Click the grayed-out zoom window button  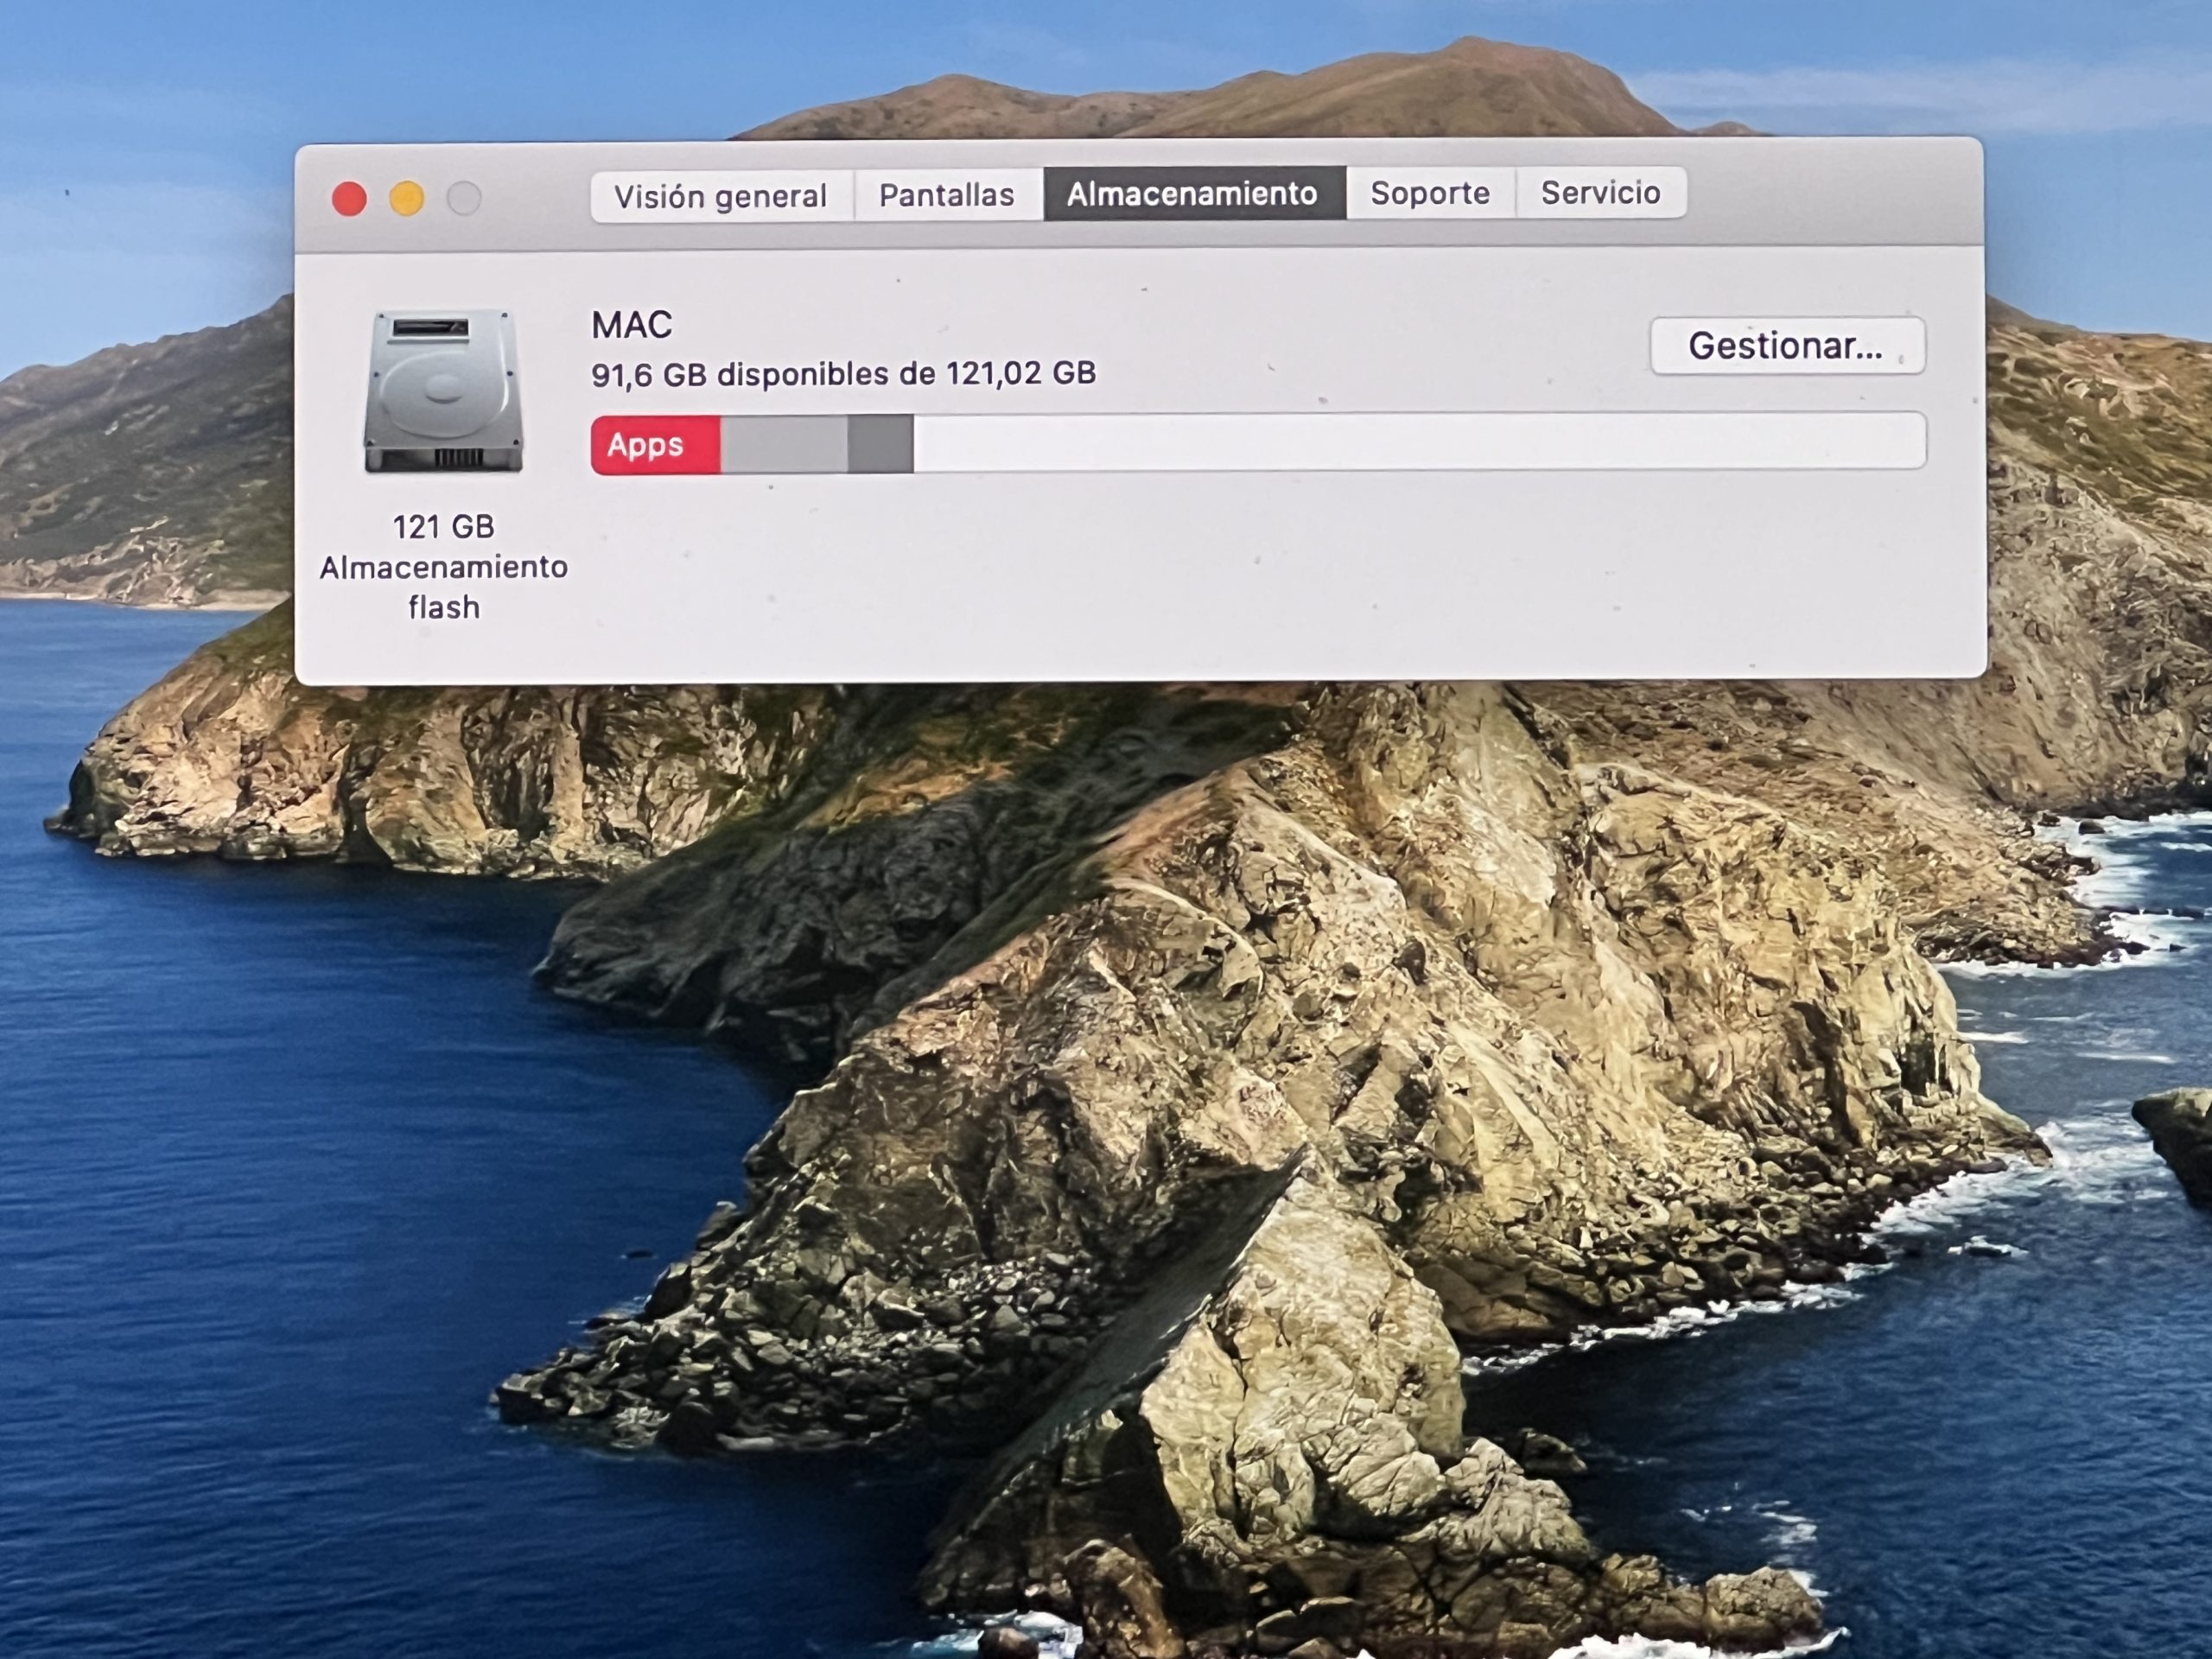pyautogui.click(x=464, y=199)
